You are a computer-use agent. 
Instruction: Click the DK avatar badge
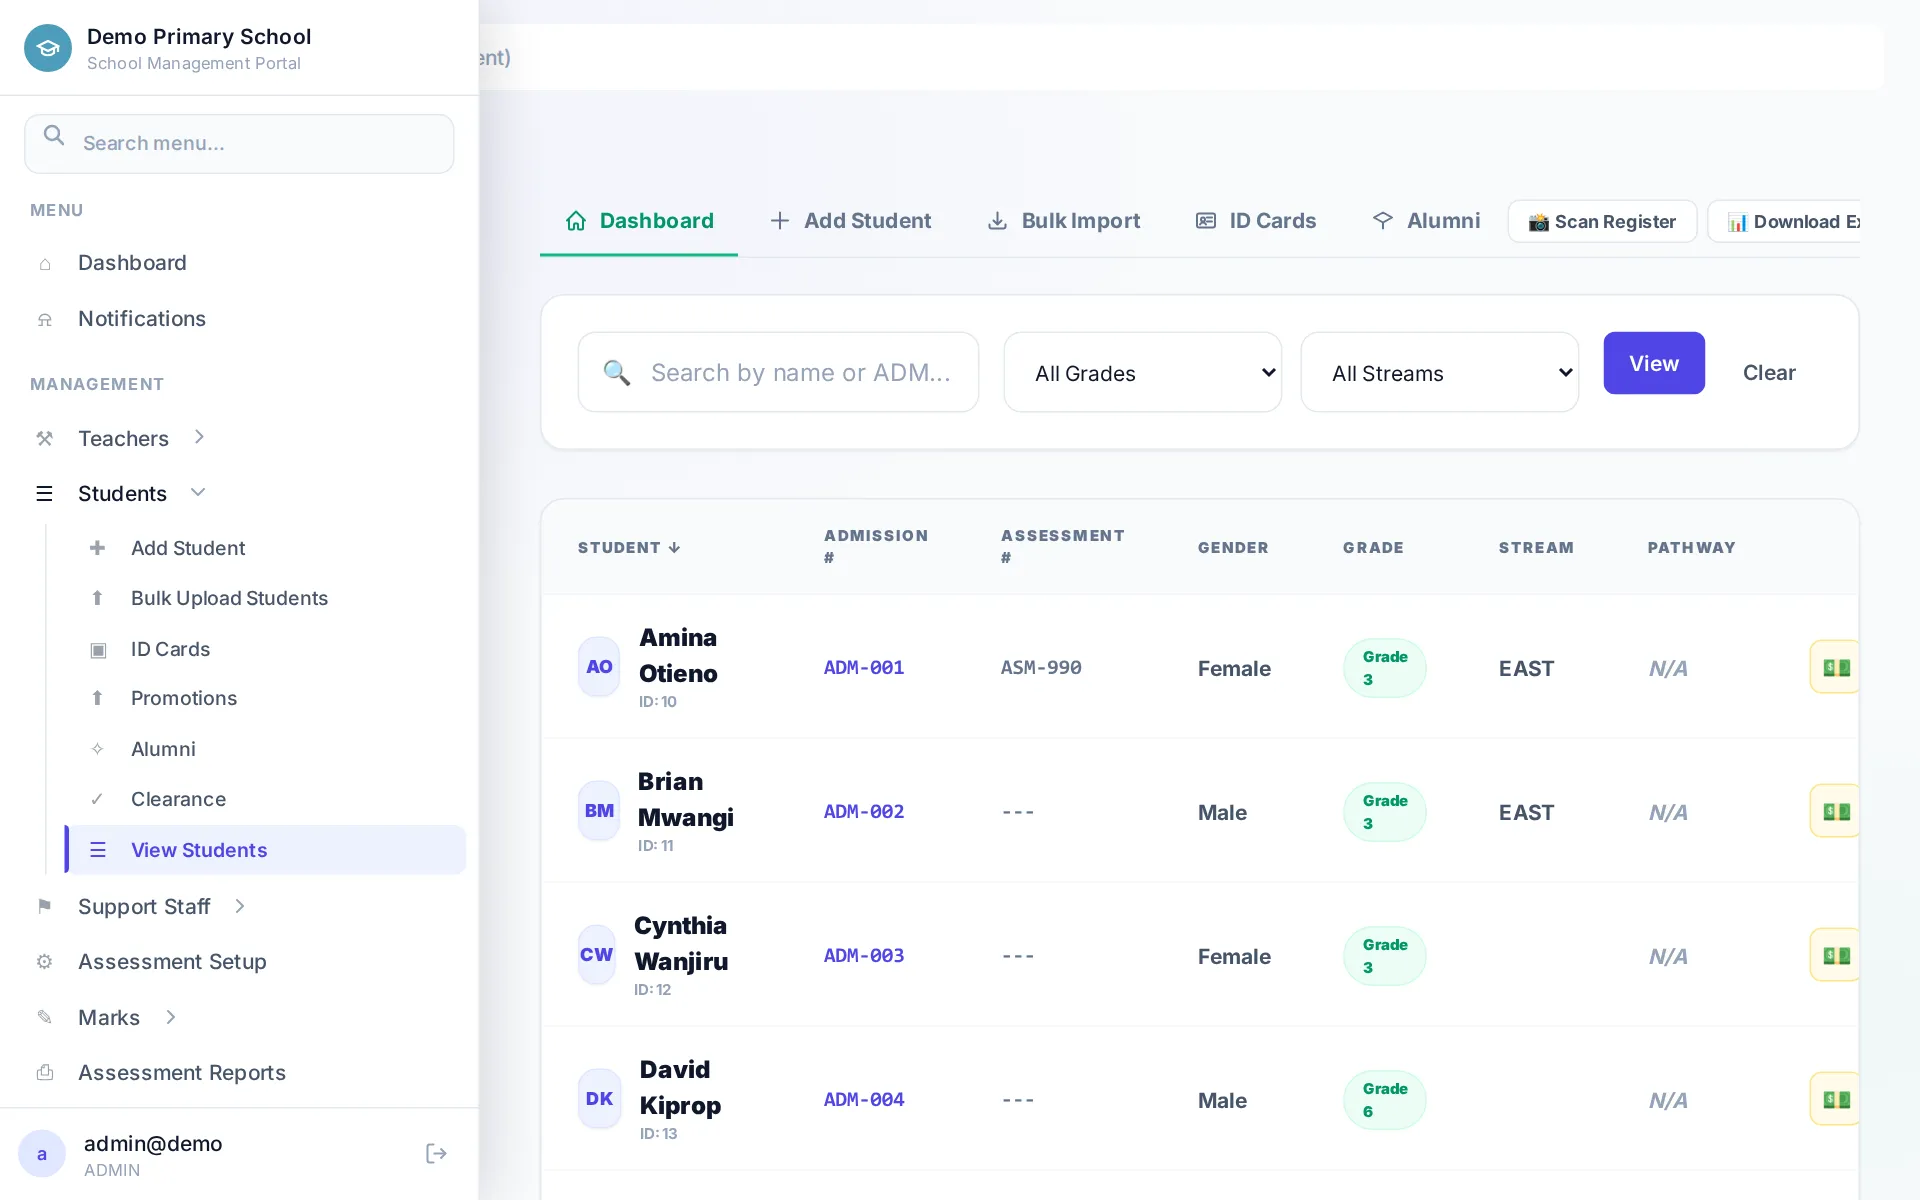(x=599, y=1099)
